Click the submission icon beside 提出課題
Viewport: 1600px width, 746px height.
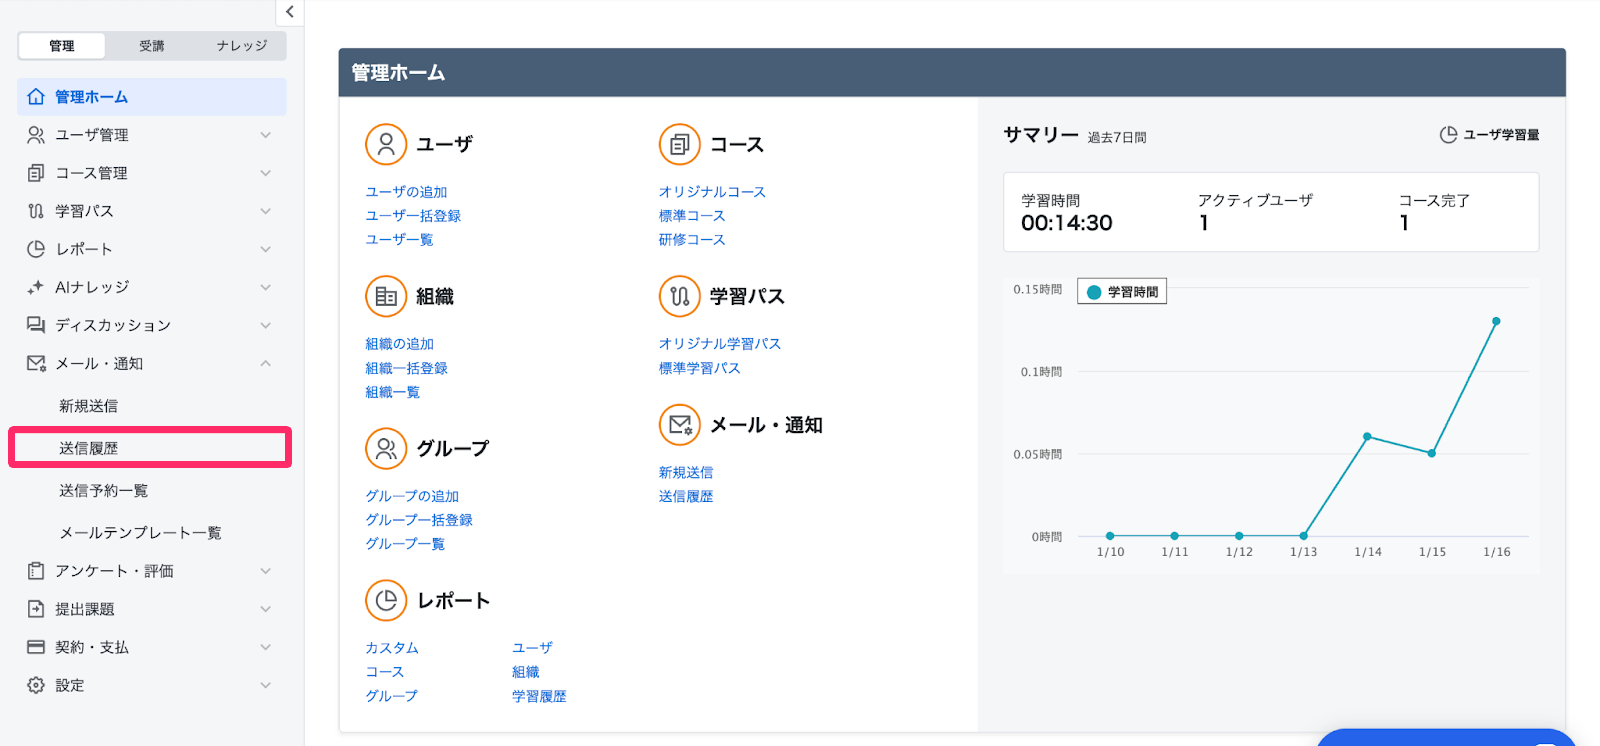[36, 609]
